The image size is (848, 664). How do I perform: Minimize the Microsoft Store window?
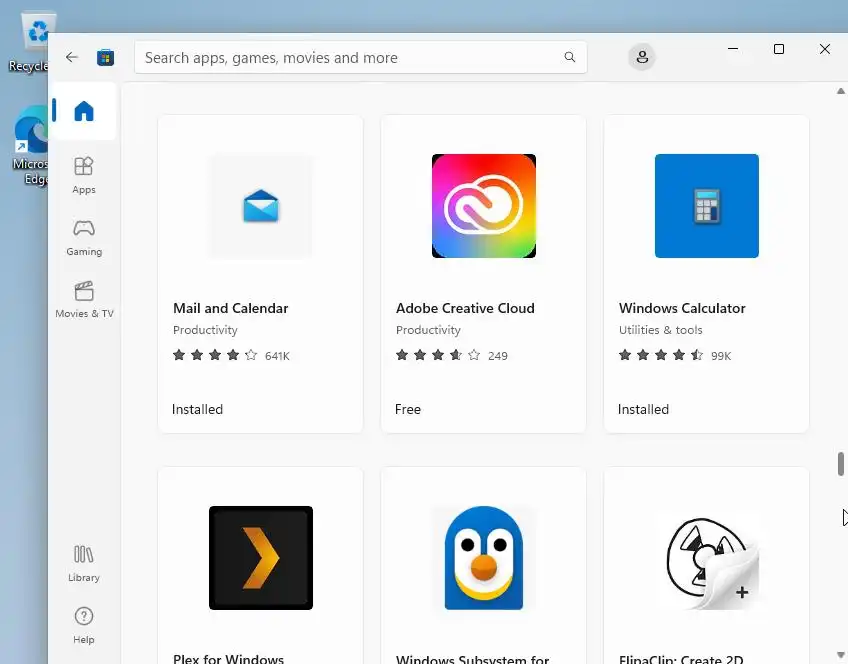coord(733,49)
